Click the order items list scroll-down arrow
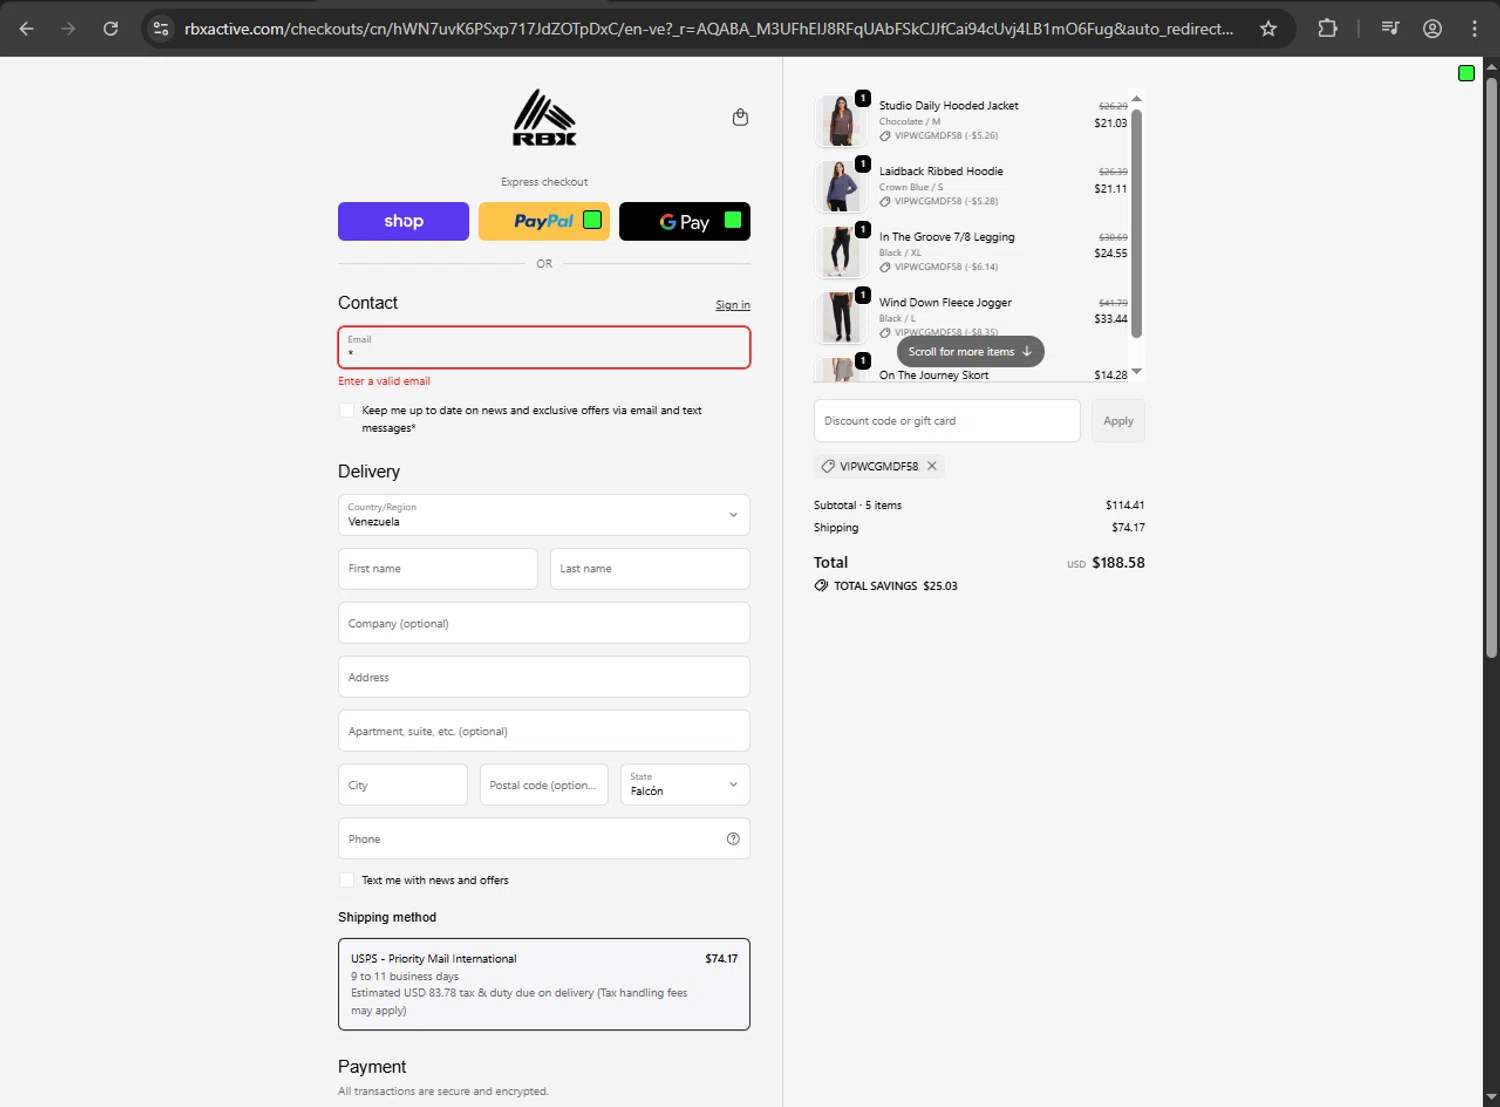Viewport: 1500px width, 1107px height. [x=1136, y=372]
